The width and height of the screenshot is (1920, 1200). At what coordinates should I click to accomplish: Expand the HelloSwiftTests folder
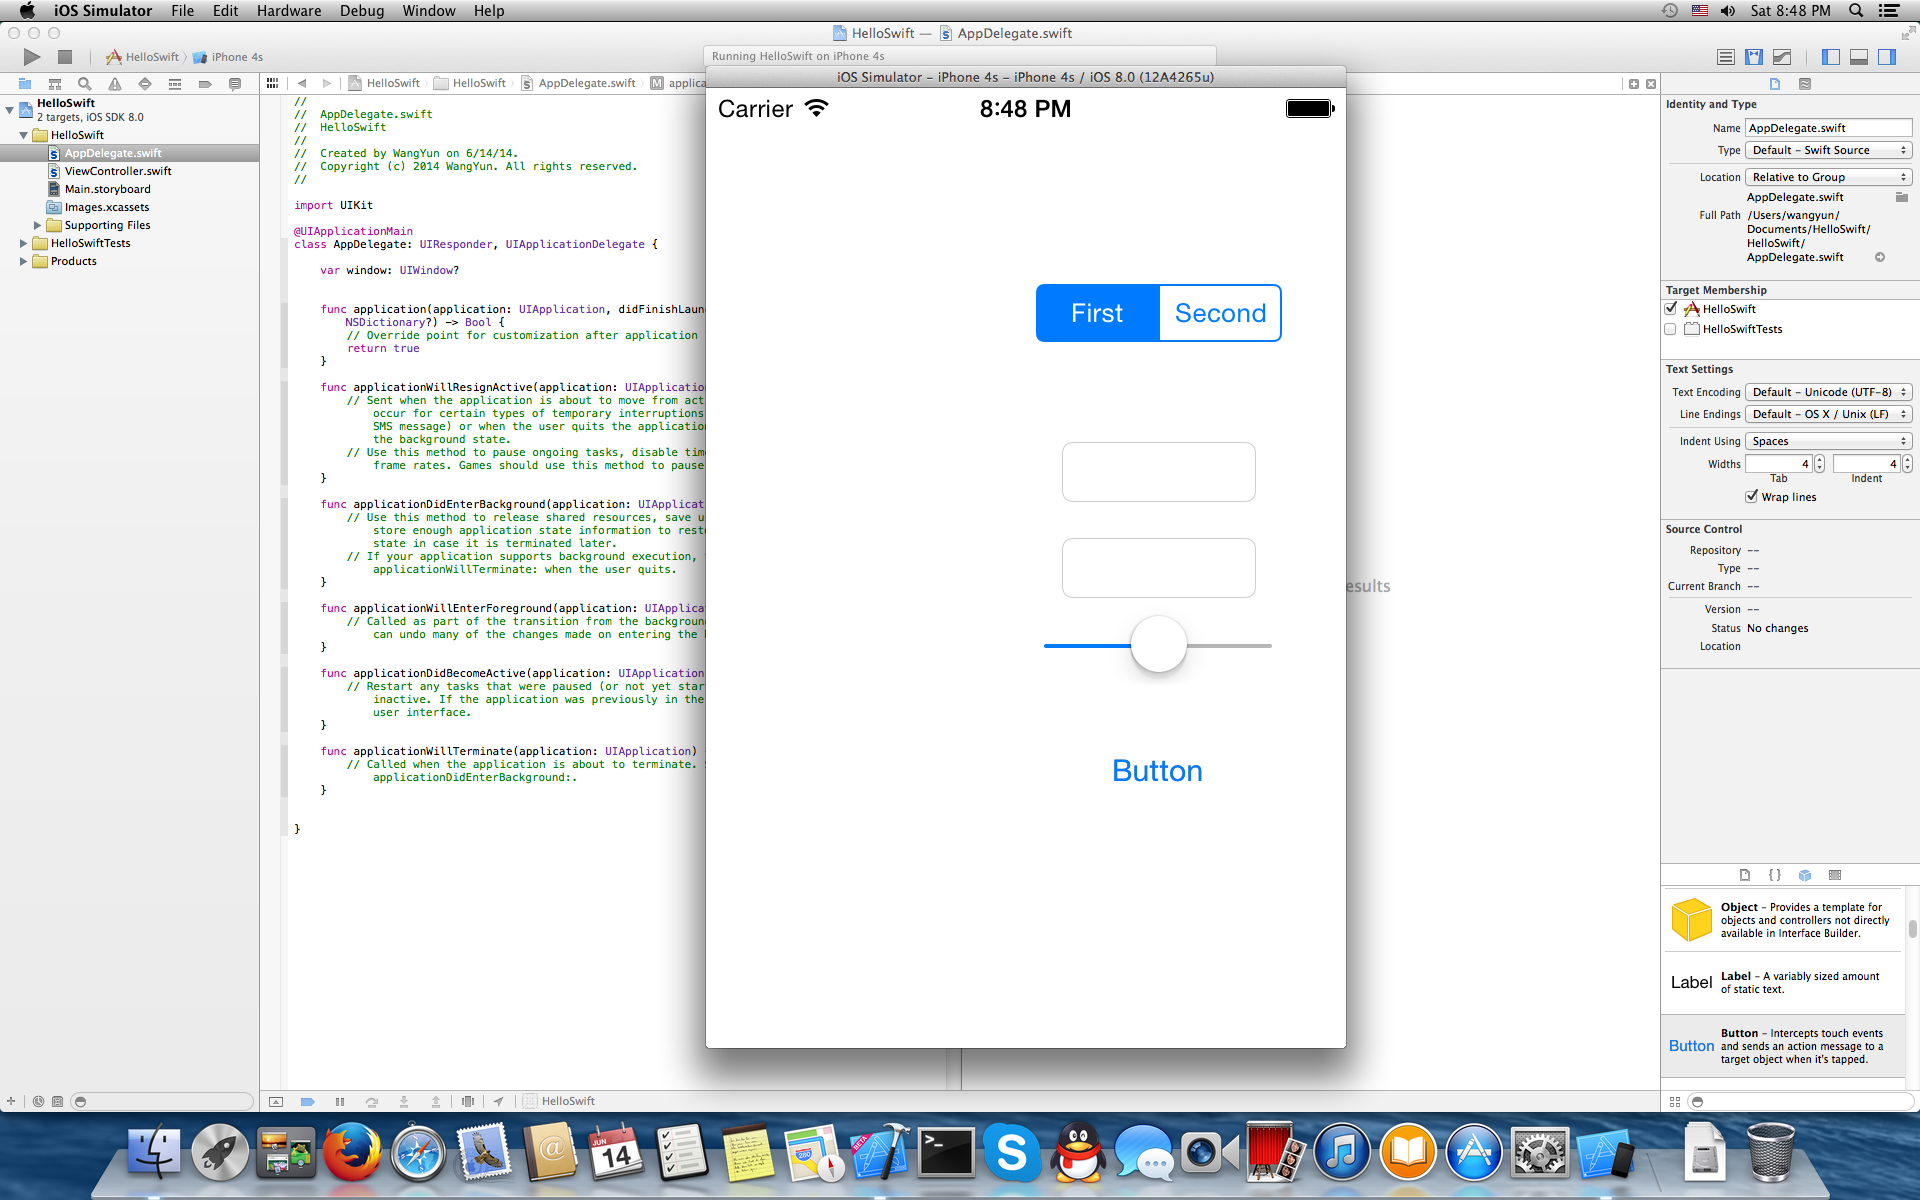[23, 243]
